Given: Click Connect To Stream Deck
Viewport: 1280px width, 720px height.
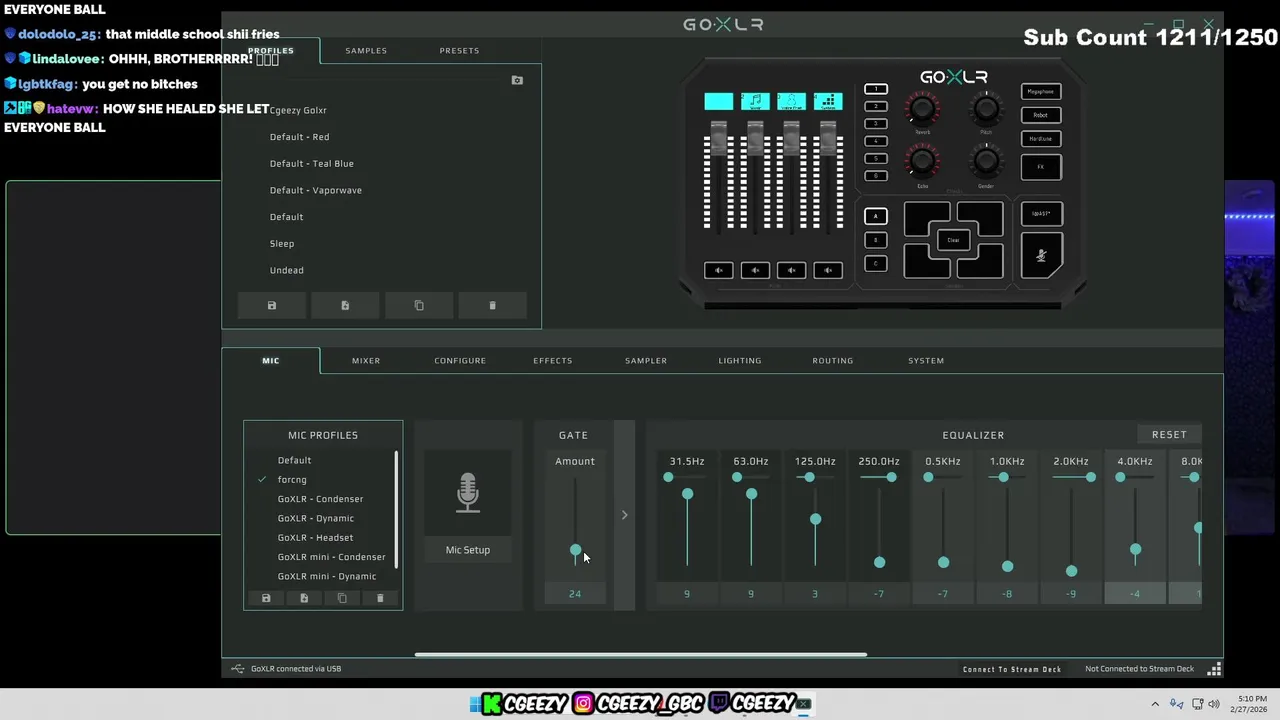Looking at the screenshot, I should [1012, 669].
